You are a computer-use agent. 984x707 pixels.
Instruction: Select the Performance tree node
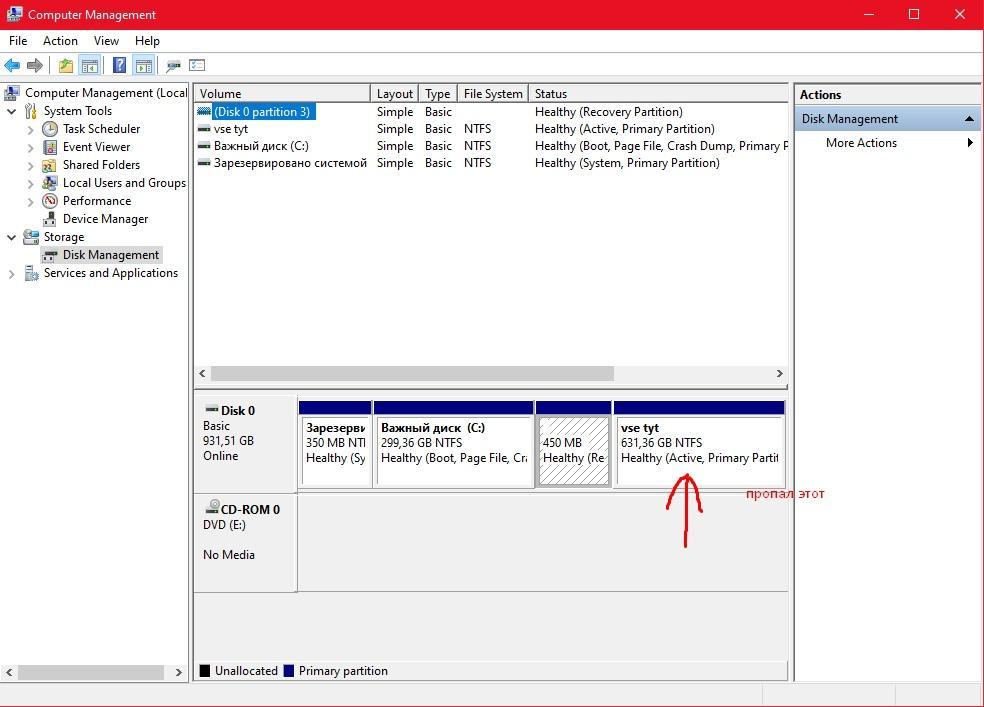[x=96, y=201]
